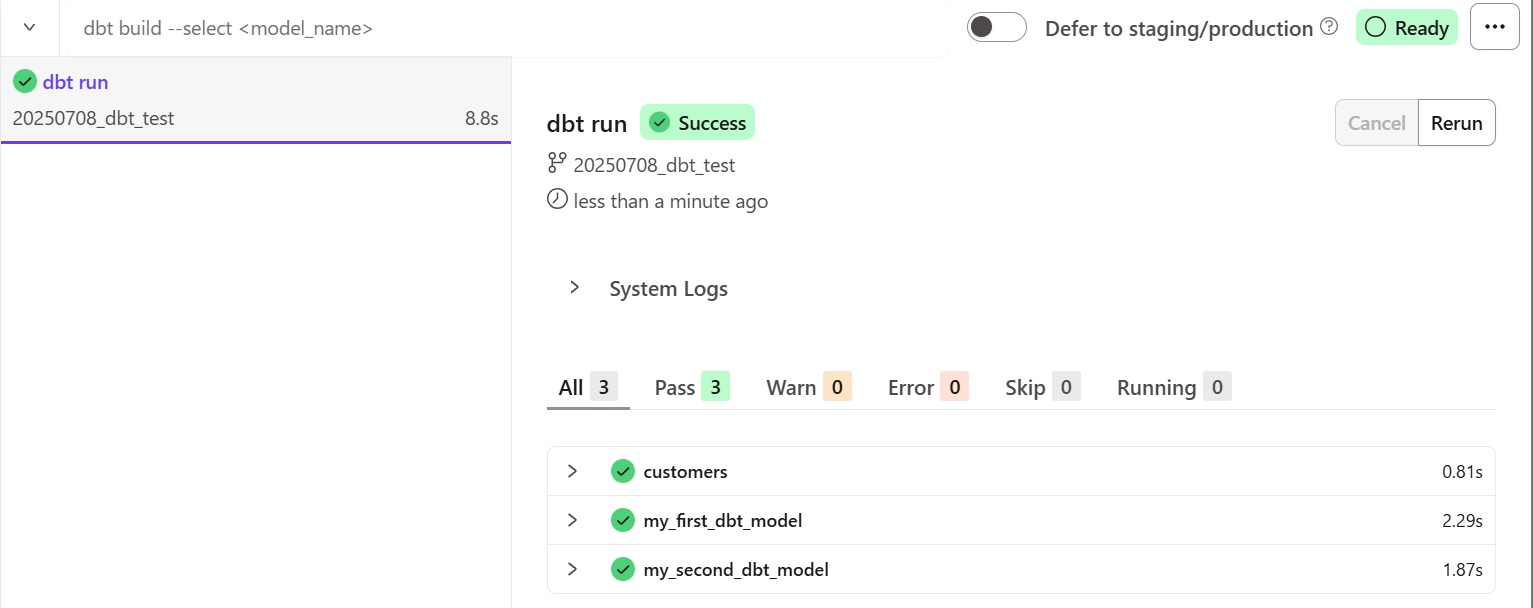Image resolution: width=1533 pixels, height=608 pixels.
Task: Switch to the Running tab
Action: (x=1174, y=387)
